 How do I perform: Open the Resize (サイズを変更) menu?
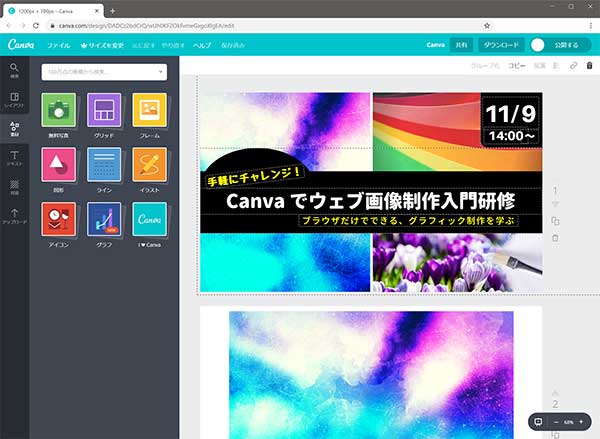(x=102, y=45)
